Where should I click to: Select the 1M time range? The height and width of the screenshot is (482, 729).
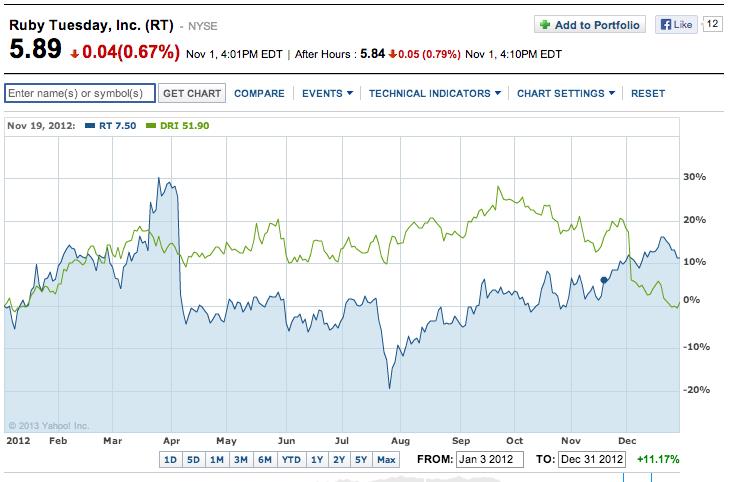(x=217, y=460)
